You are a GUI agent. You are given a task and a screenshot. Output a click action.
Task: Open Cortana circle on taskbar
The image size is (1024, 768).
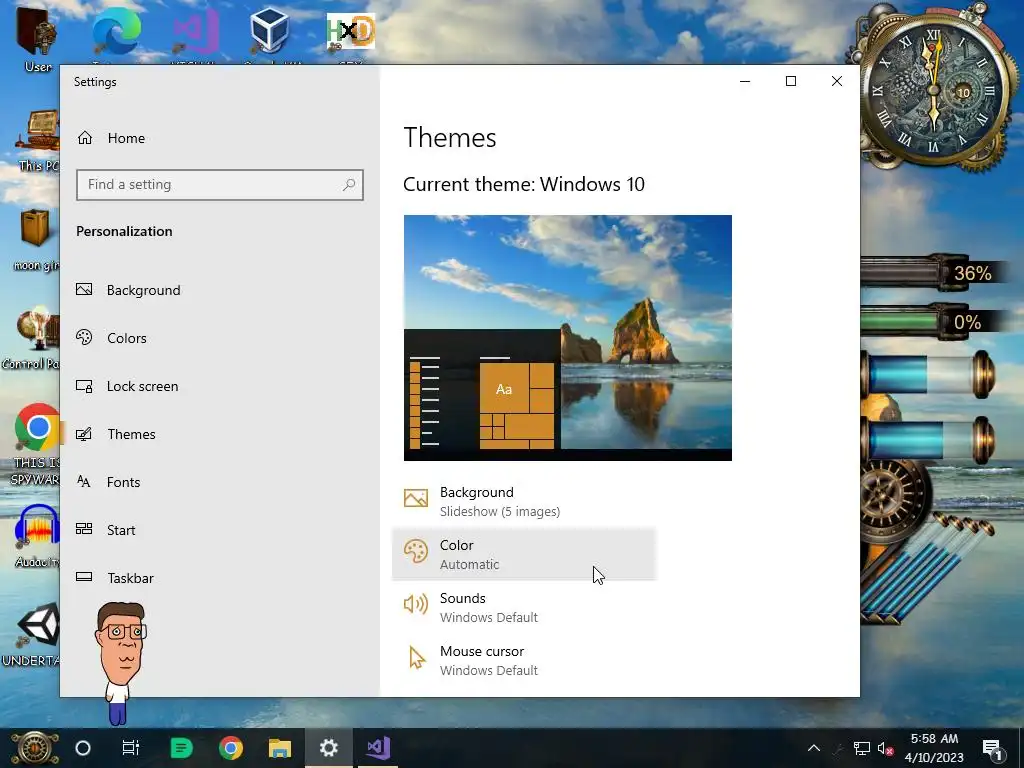(83, 748)
